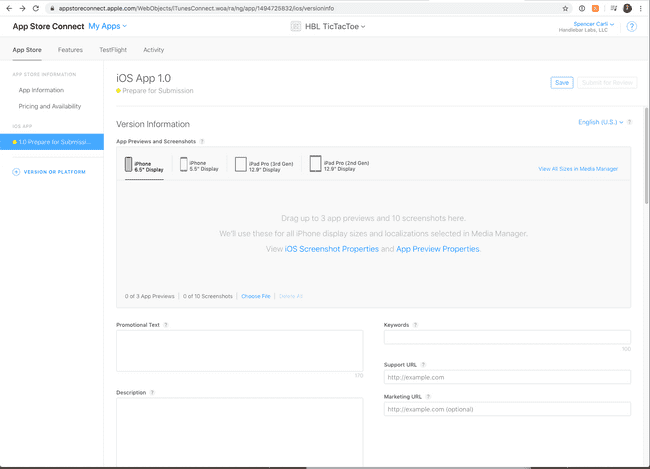This screenshot has width=650, height=469.
Task: Open the browser three-dot menu
Action: coord(640,8)
